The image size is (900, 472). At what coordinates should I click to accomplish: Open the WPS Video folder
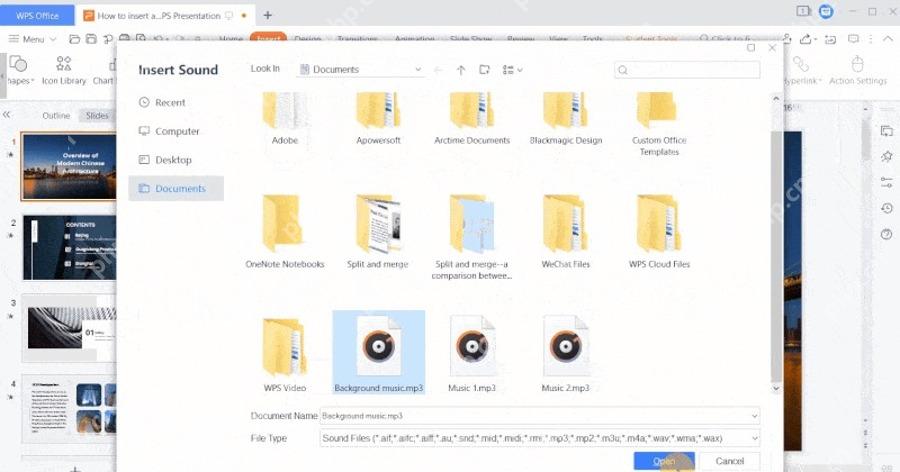[x=285, y=355]
